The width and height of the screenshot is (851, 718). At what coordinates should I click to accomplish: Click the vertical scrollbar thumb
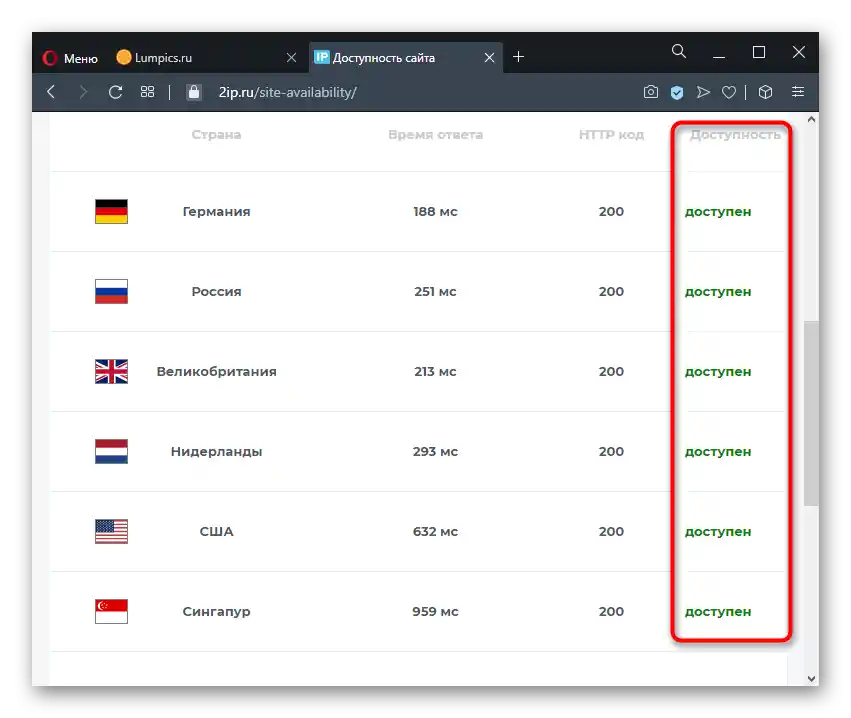811,413
